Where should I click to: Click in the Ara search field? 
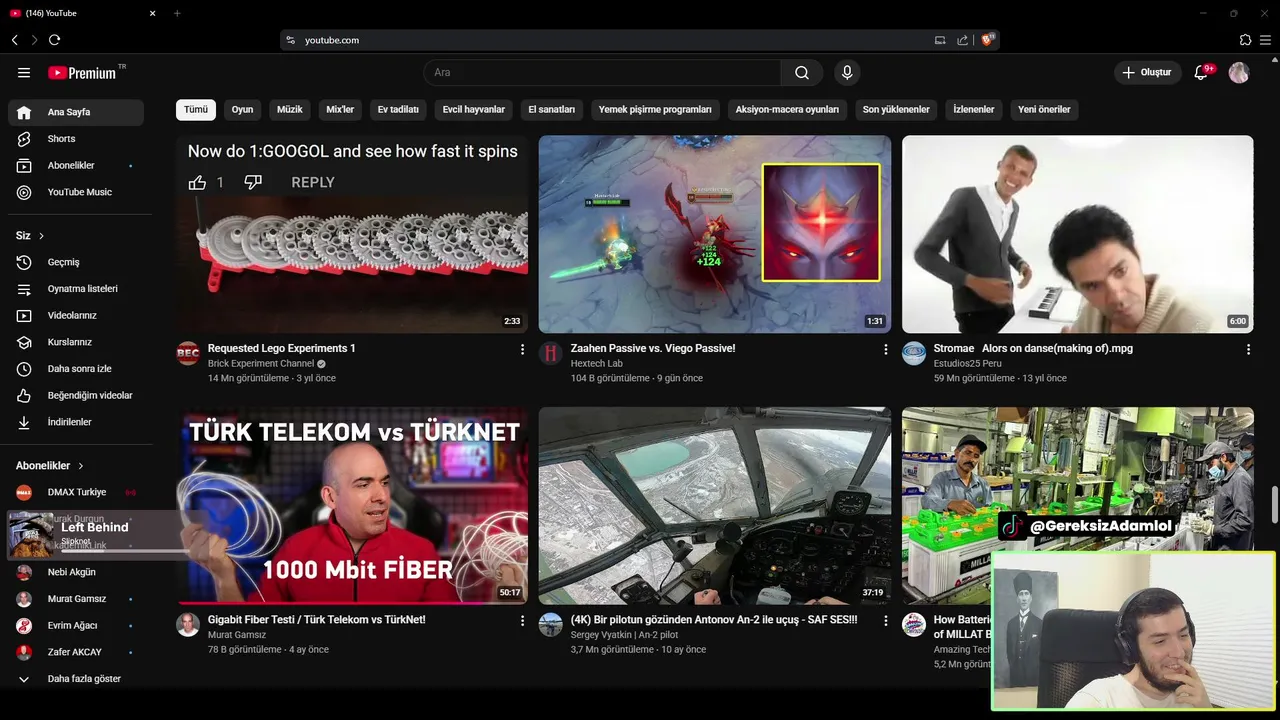click(x=602, y=72)
